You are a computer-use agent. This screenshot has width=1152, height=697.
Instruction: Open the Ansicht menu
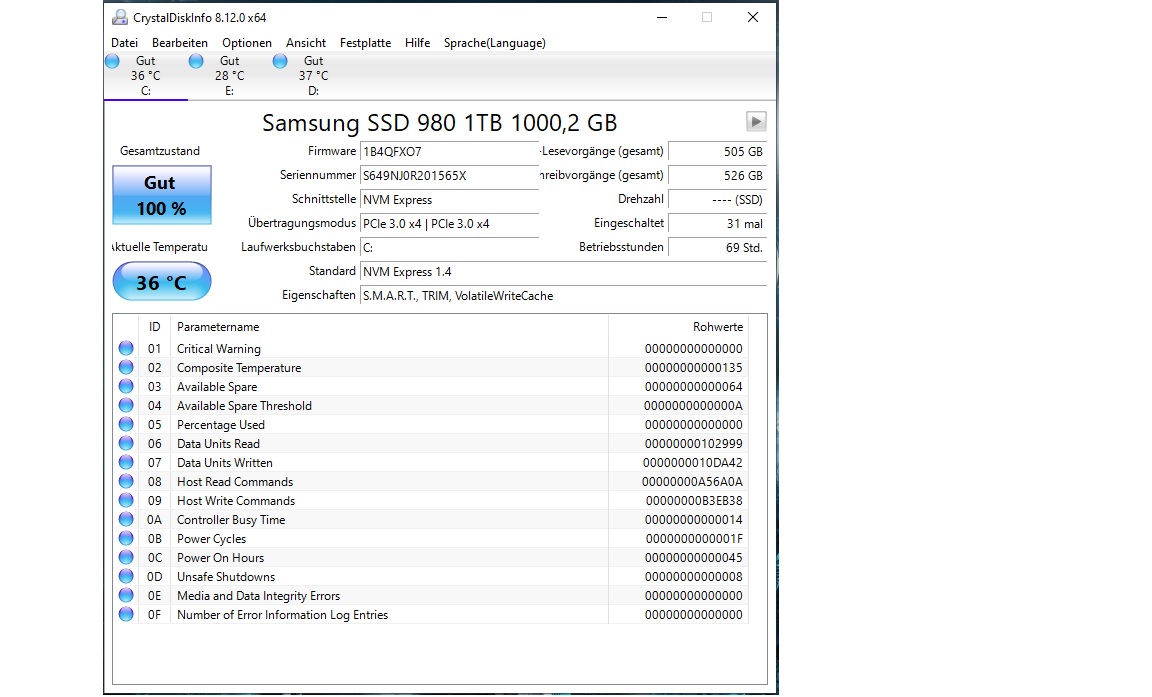[306, 43]
